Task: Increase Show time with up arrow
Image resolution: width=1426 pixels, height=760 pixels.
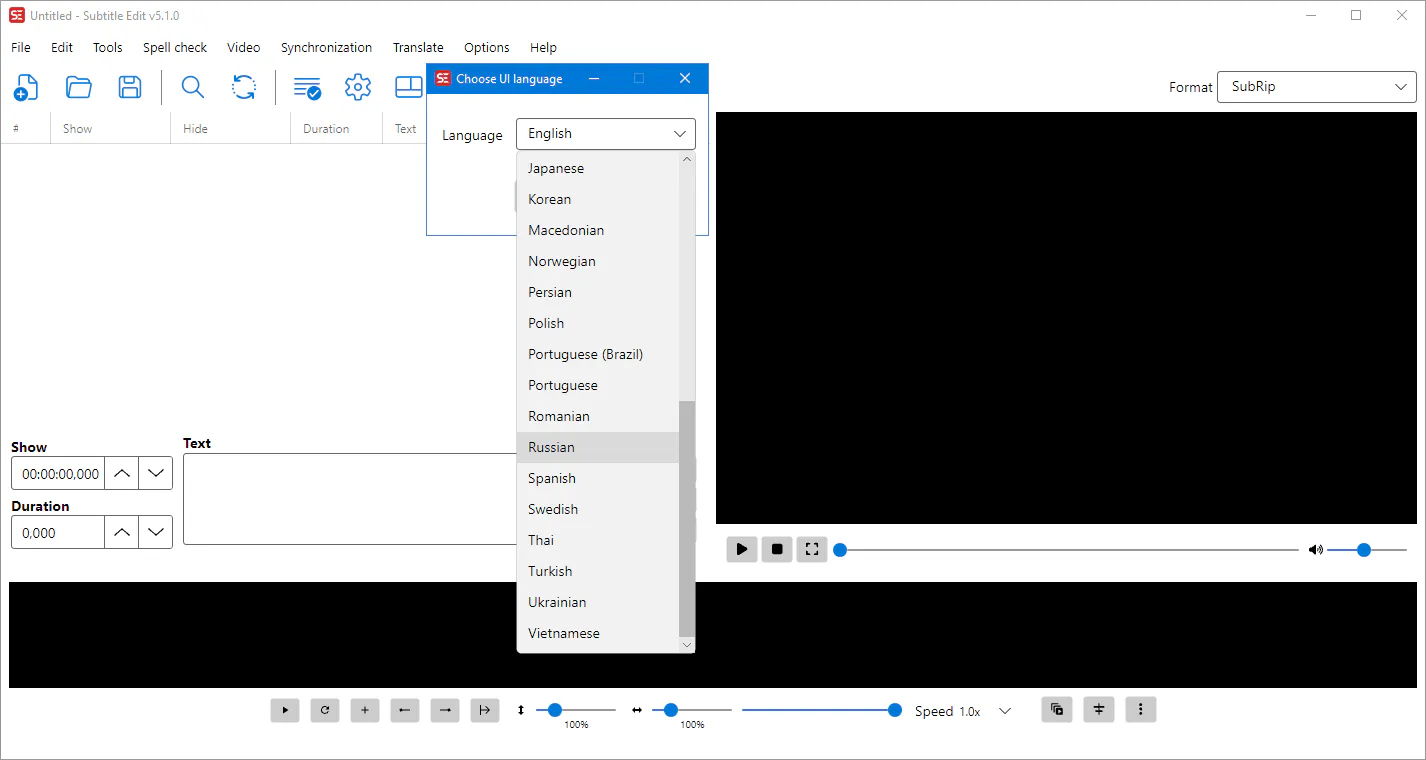Action: click(122, 474)
